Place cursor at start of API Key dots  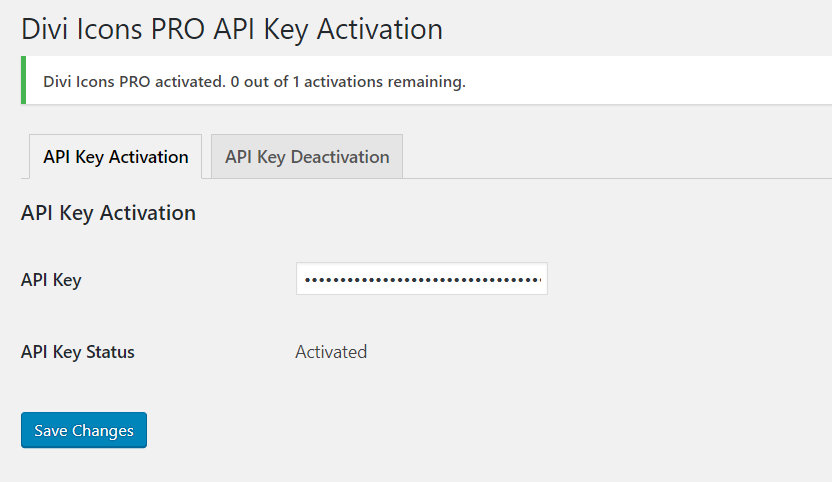tap(305, 279)
